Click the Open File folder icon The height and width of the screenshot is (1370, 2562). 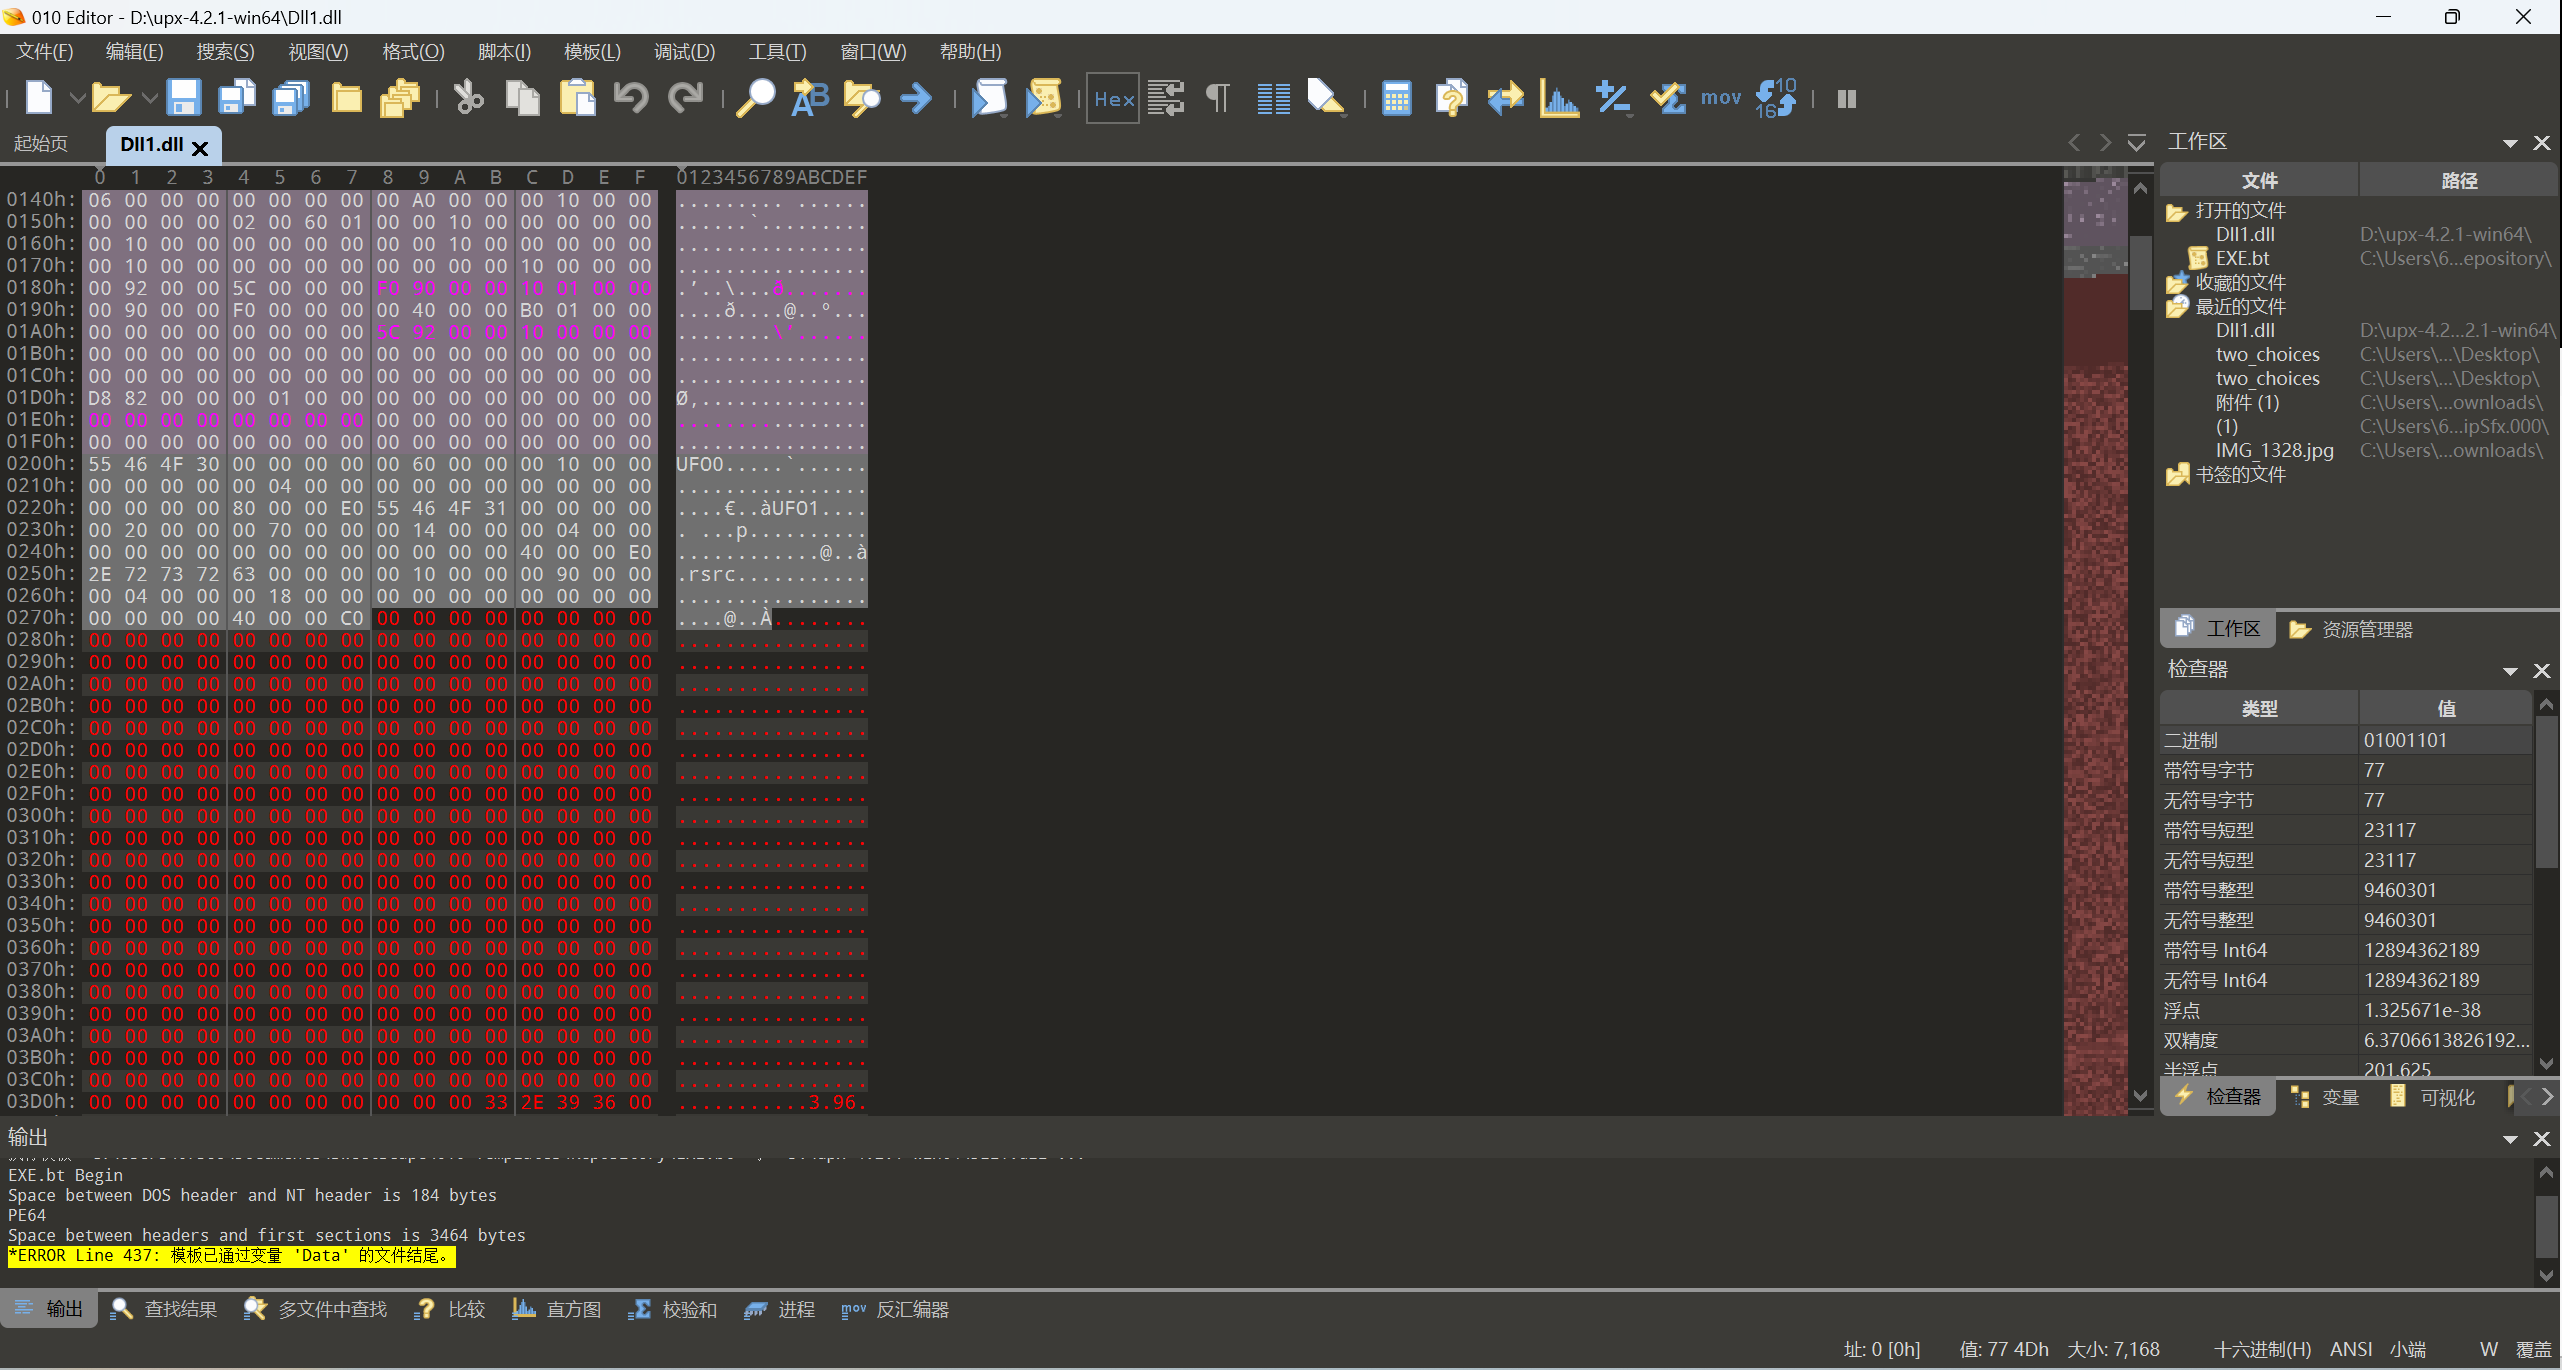coord(110,98)
